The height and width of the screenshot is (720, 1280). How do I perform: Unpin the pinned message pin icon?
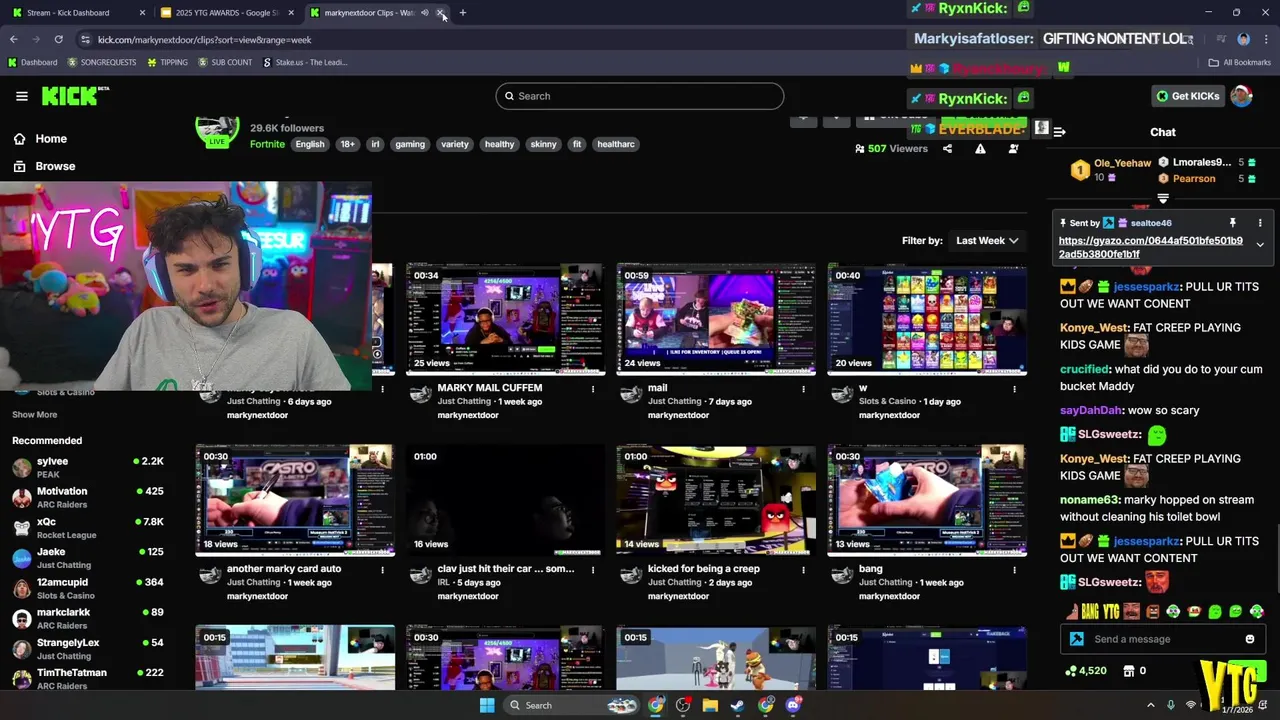click(1233, 223)
